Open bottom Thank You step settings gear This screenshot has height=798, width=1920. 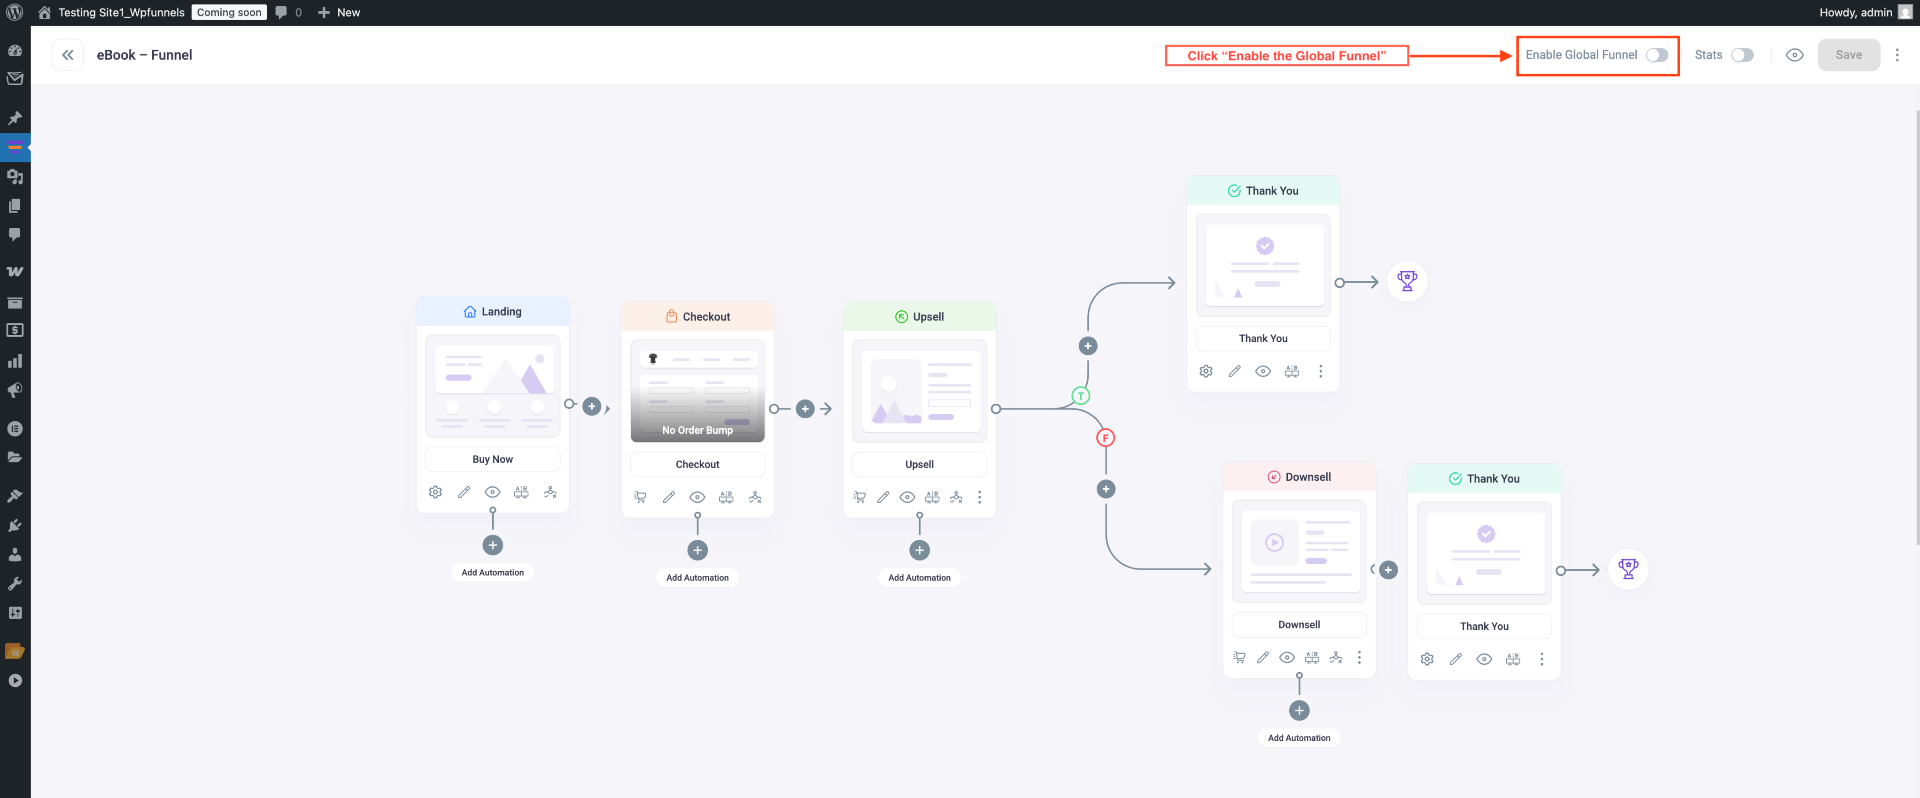(1427, 659)
